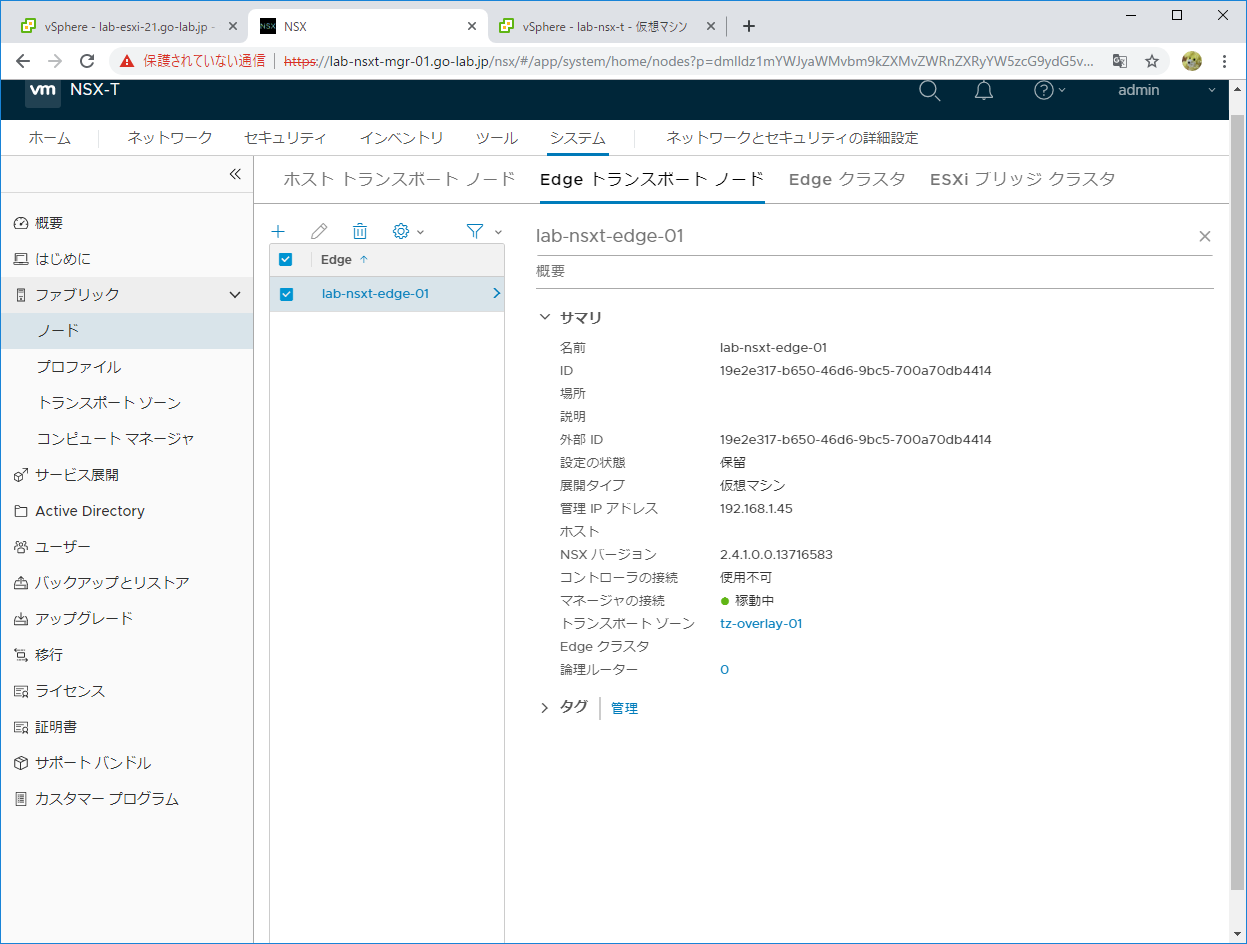Click the add Edge plus icon
This screenshot has height=944, width=1247.
point(278,231)
